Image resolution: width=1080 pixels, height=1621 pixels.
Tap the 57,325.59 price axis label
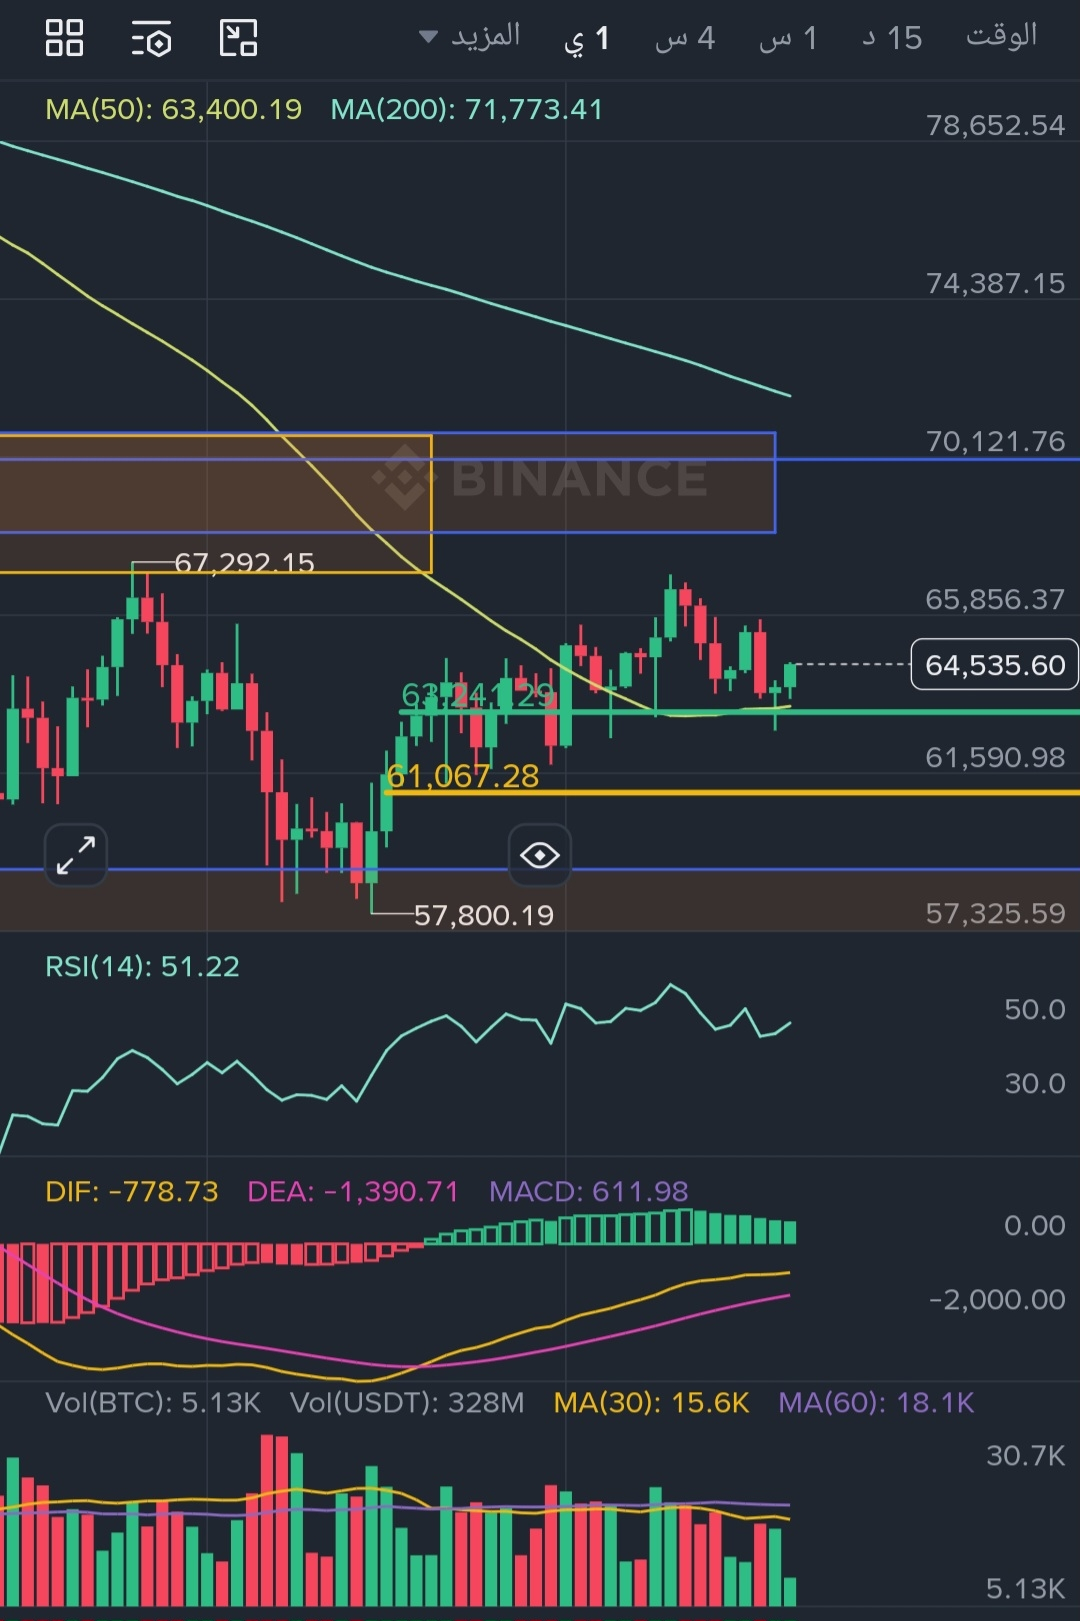coord(995,913)
